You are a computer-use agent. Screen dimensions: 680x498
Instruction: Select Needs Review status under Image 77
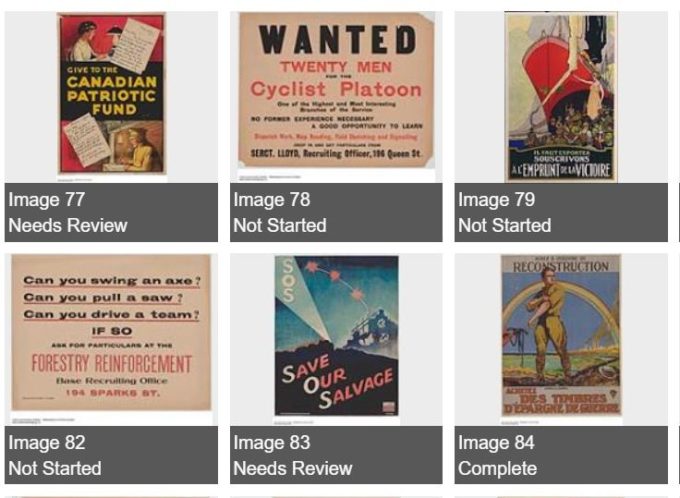pyautogui.click(x=68, y=226)
